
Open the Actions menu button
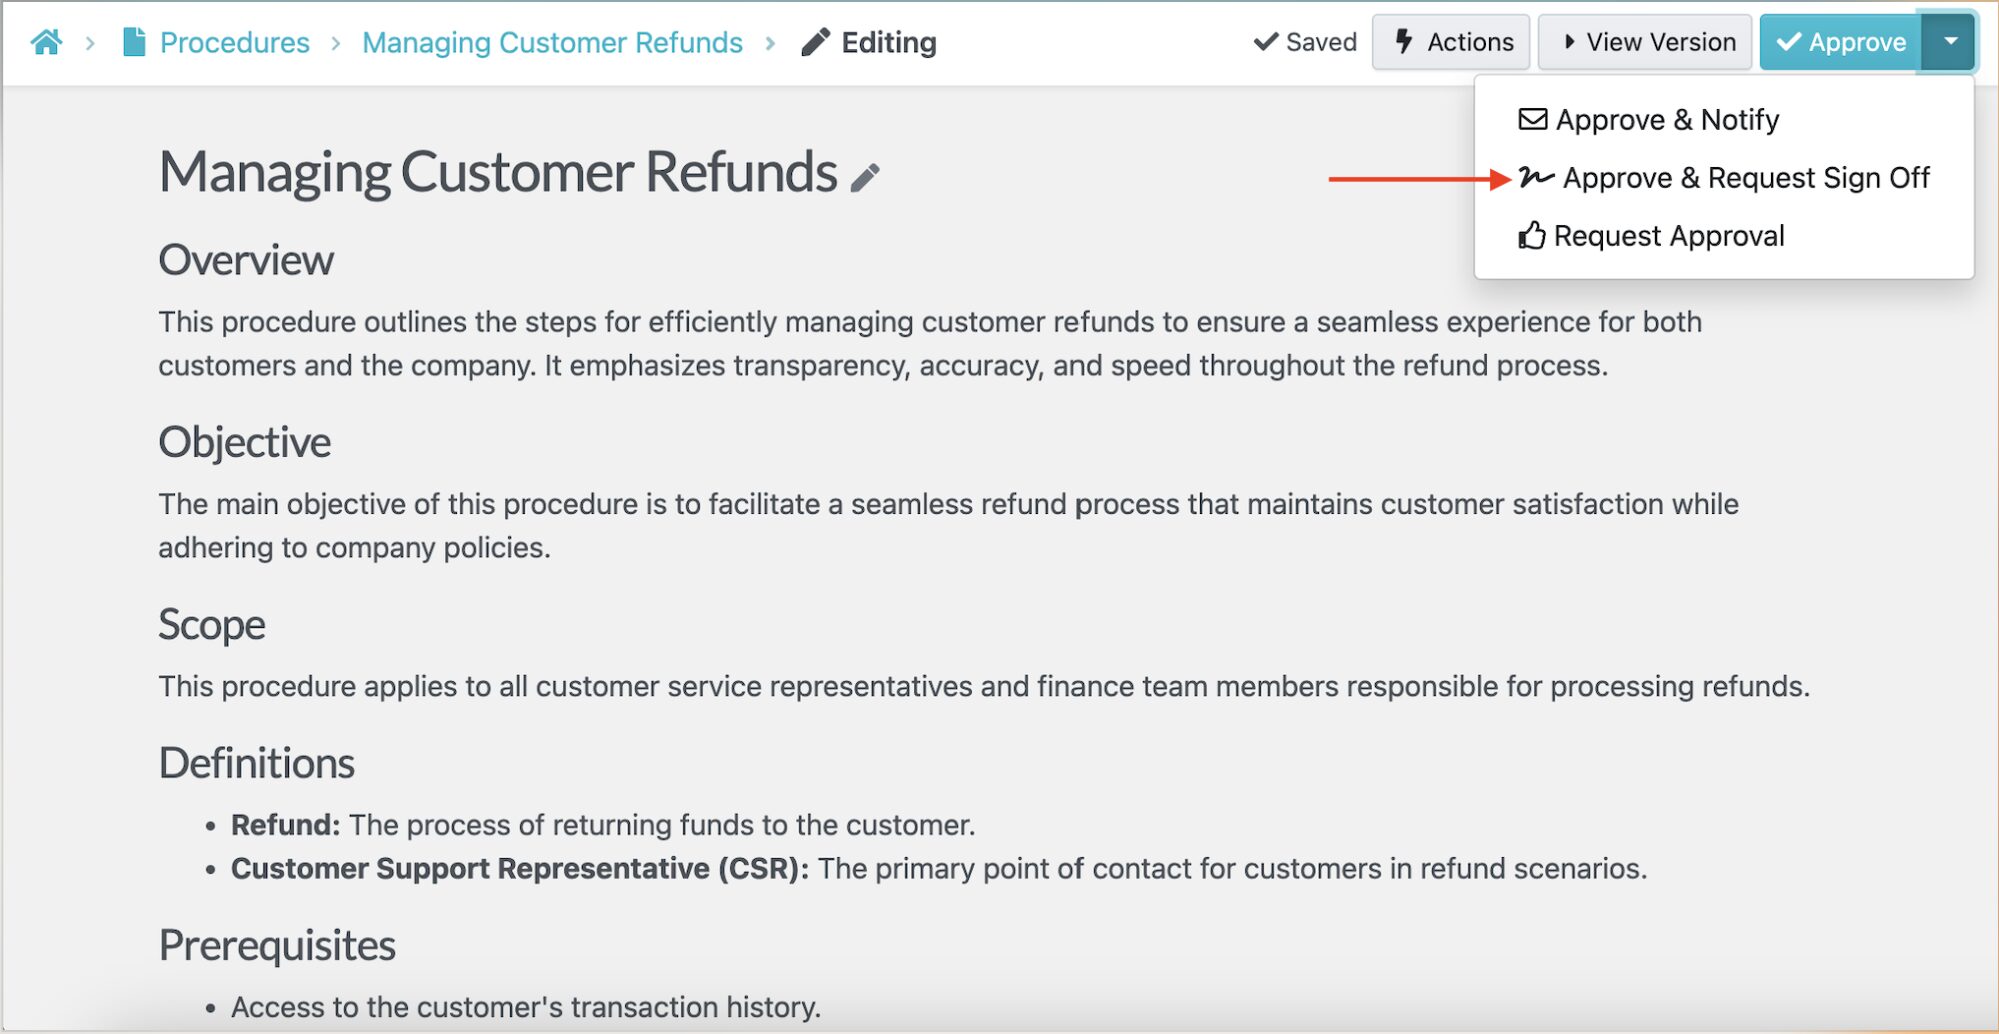coord(1451,42)
